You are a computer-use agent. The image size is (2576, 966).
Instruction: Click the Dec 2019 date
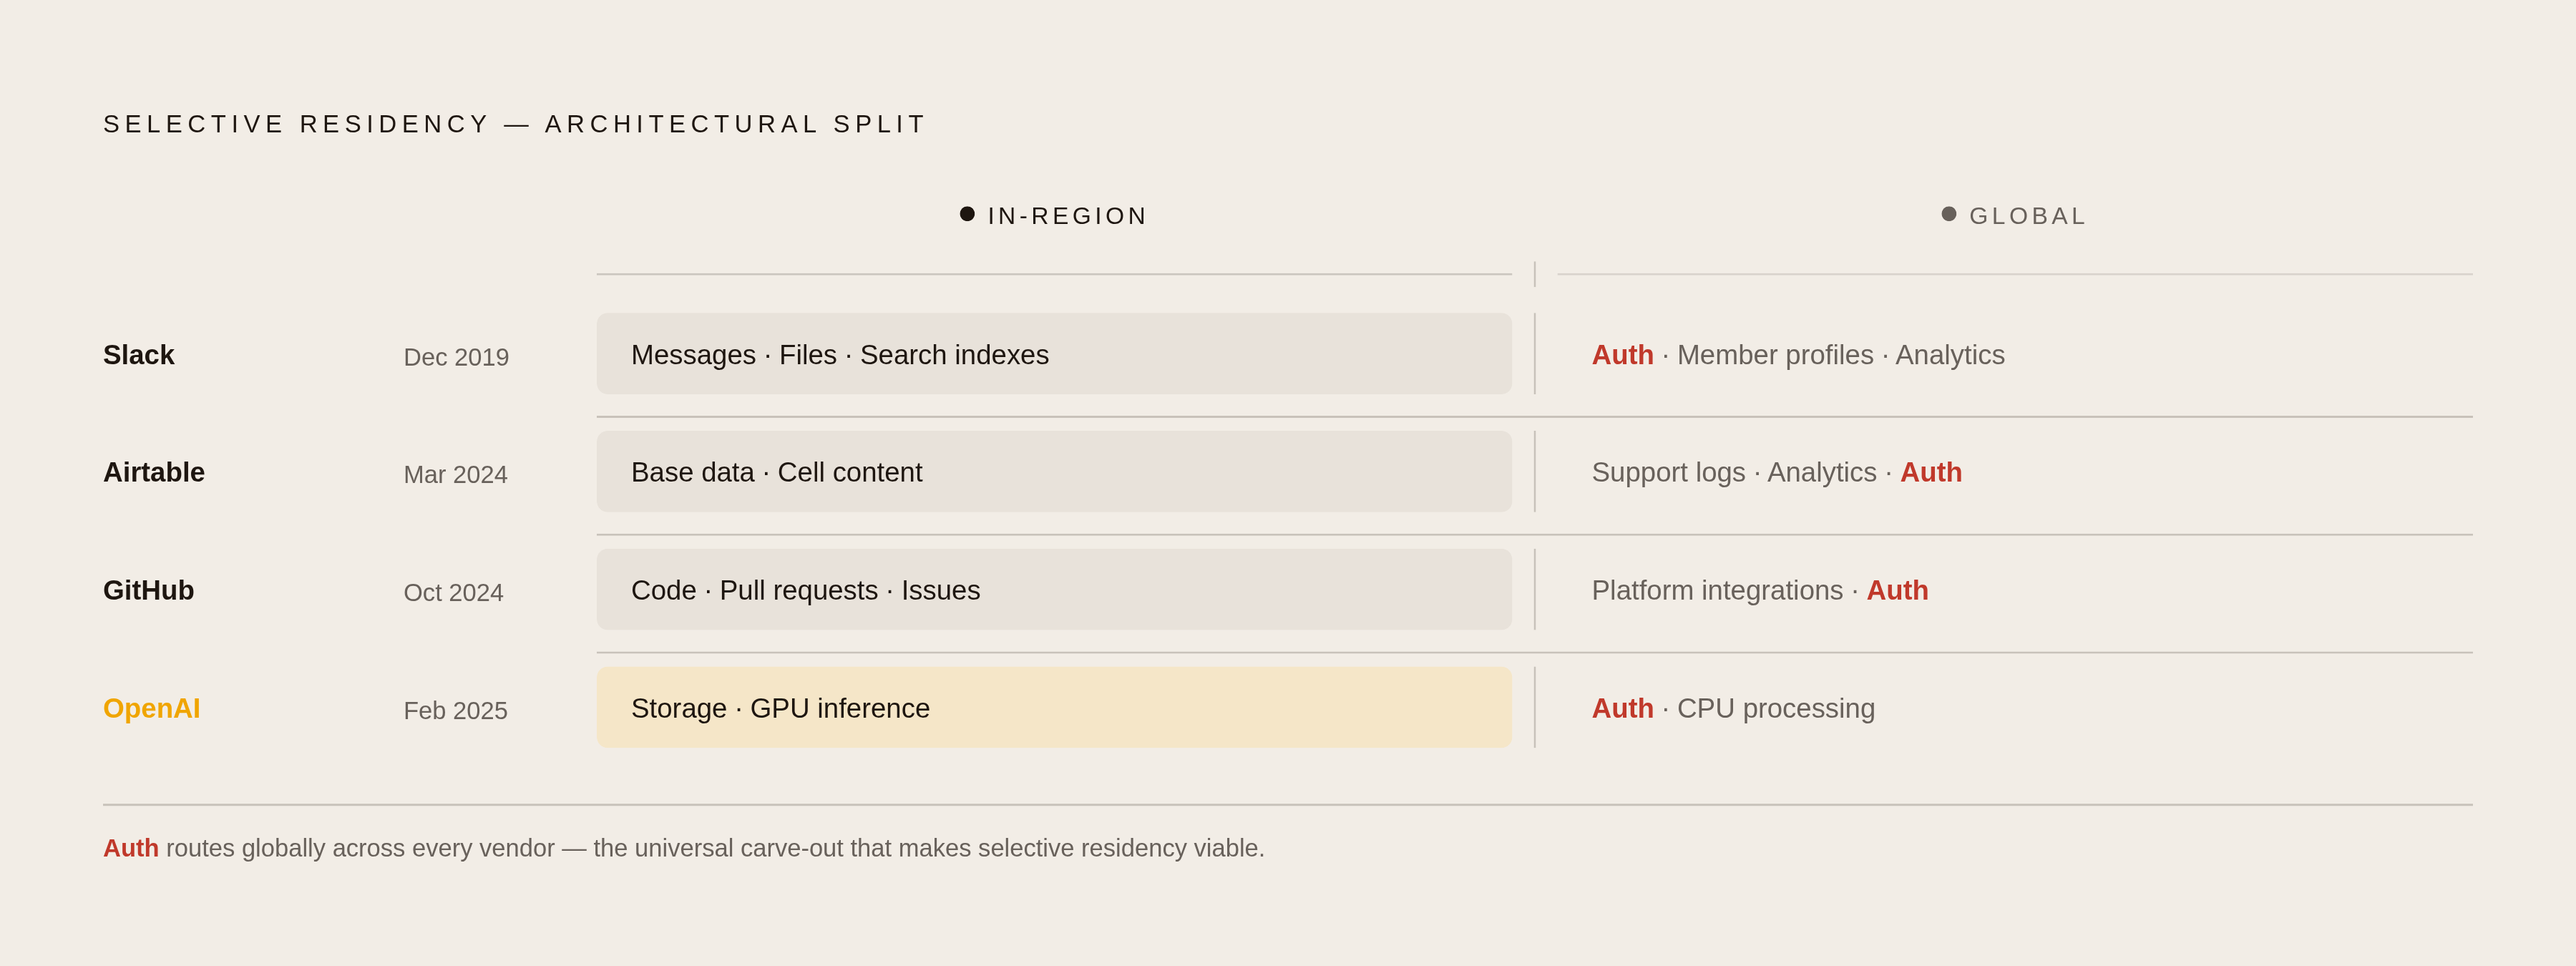click(456, 357)
